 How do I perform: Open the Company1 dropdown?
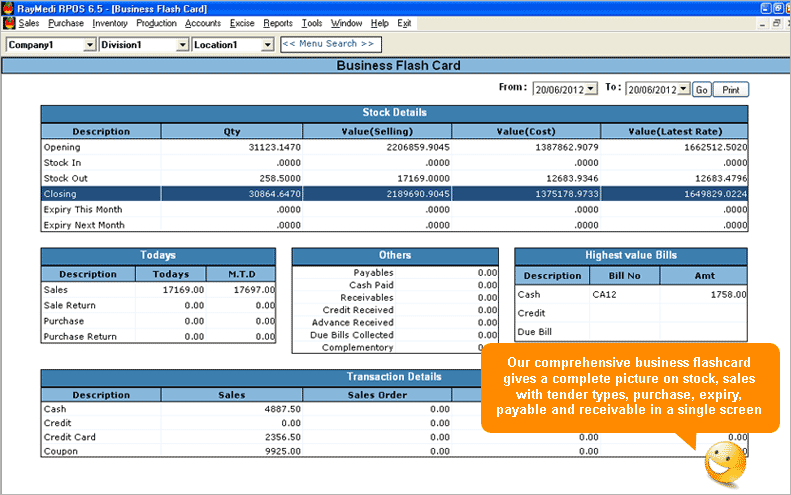click(x=90, y=45)
